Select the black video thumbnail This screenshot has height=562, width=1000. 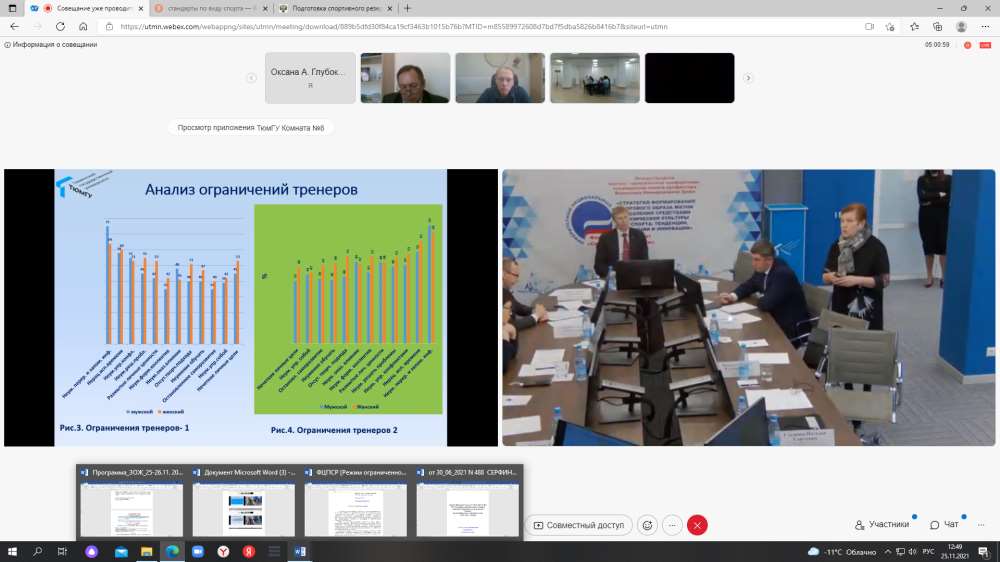click(689, 78)
